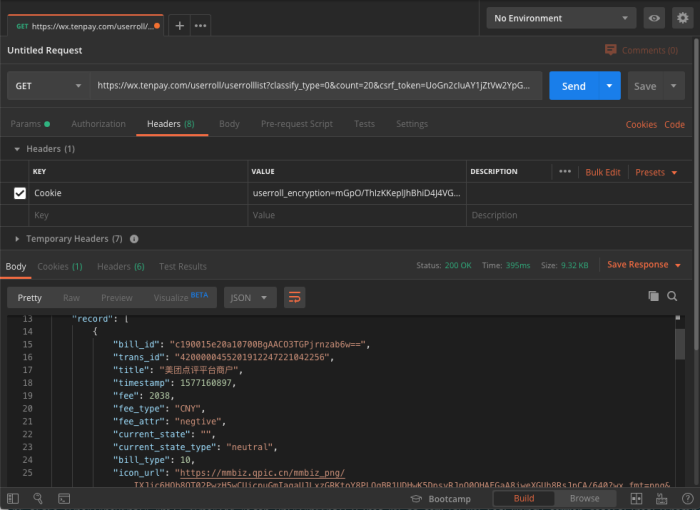The width and height of the screenshot is (700, 510).
Task: Switch response view to Raw
Action: click(x=71, y=298)
